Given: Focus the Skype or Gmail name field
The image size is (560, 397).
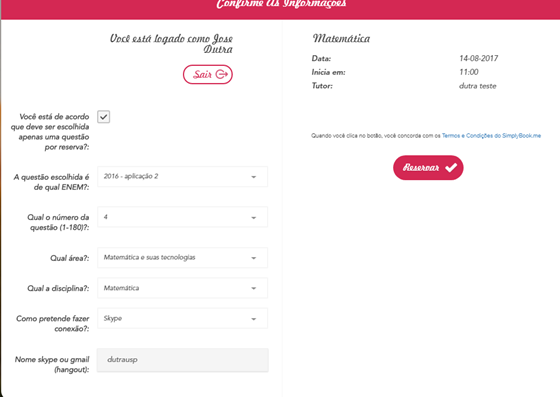Looking at the screenshot, I should [182, 360].
